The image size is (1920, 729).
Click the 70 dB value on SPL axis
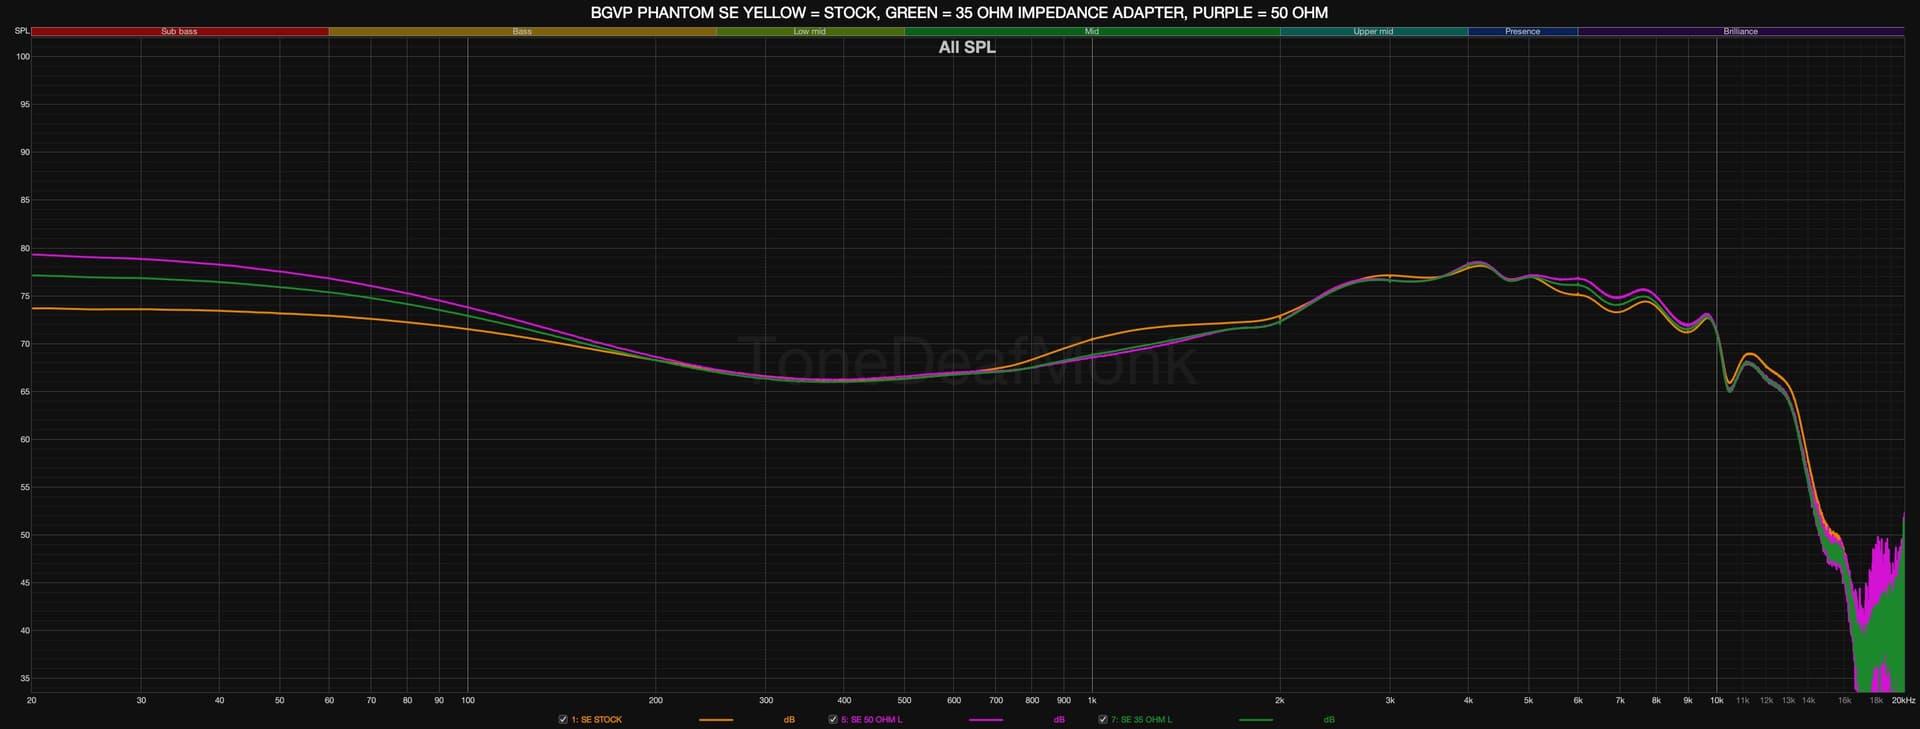coord(25,344)
